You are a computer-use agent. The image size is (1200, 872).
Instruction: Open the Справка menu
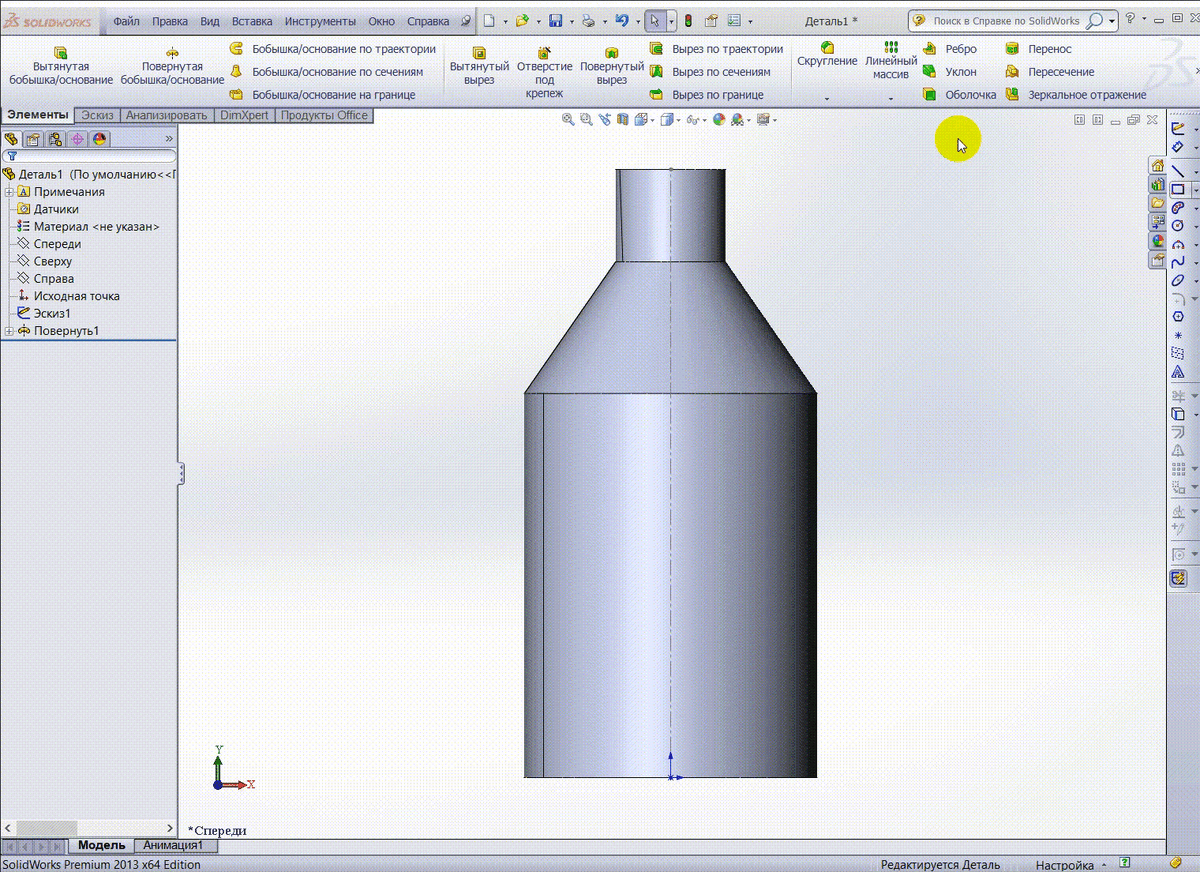428,21
